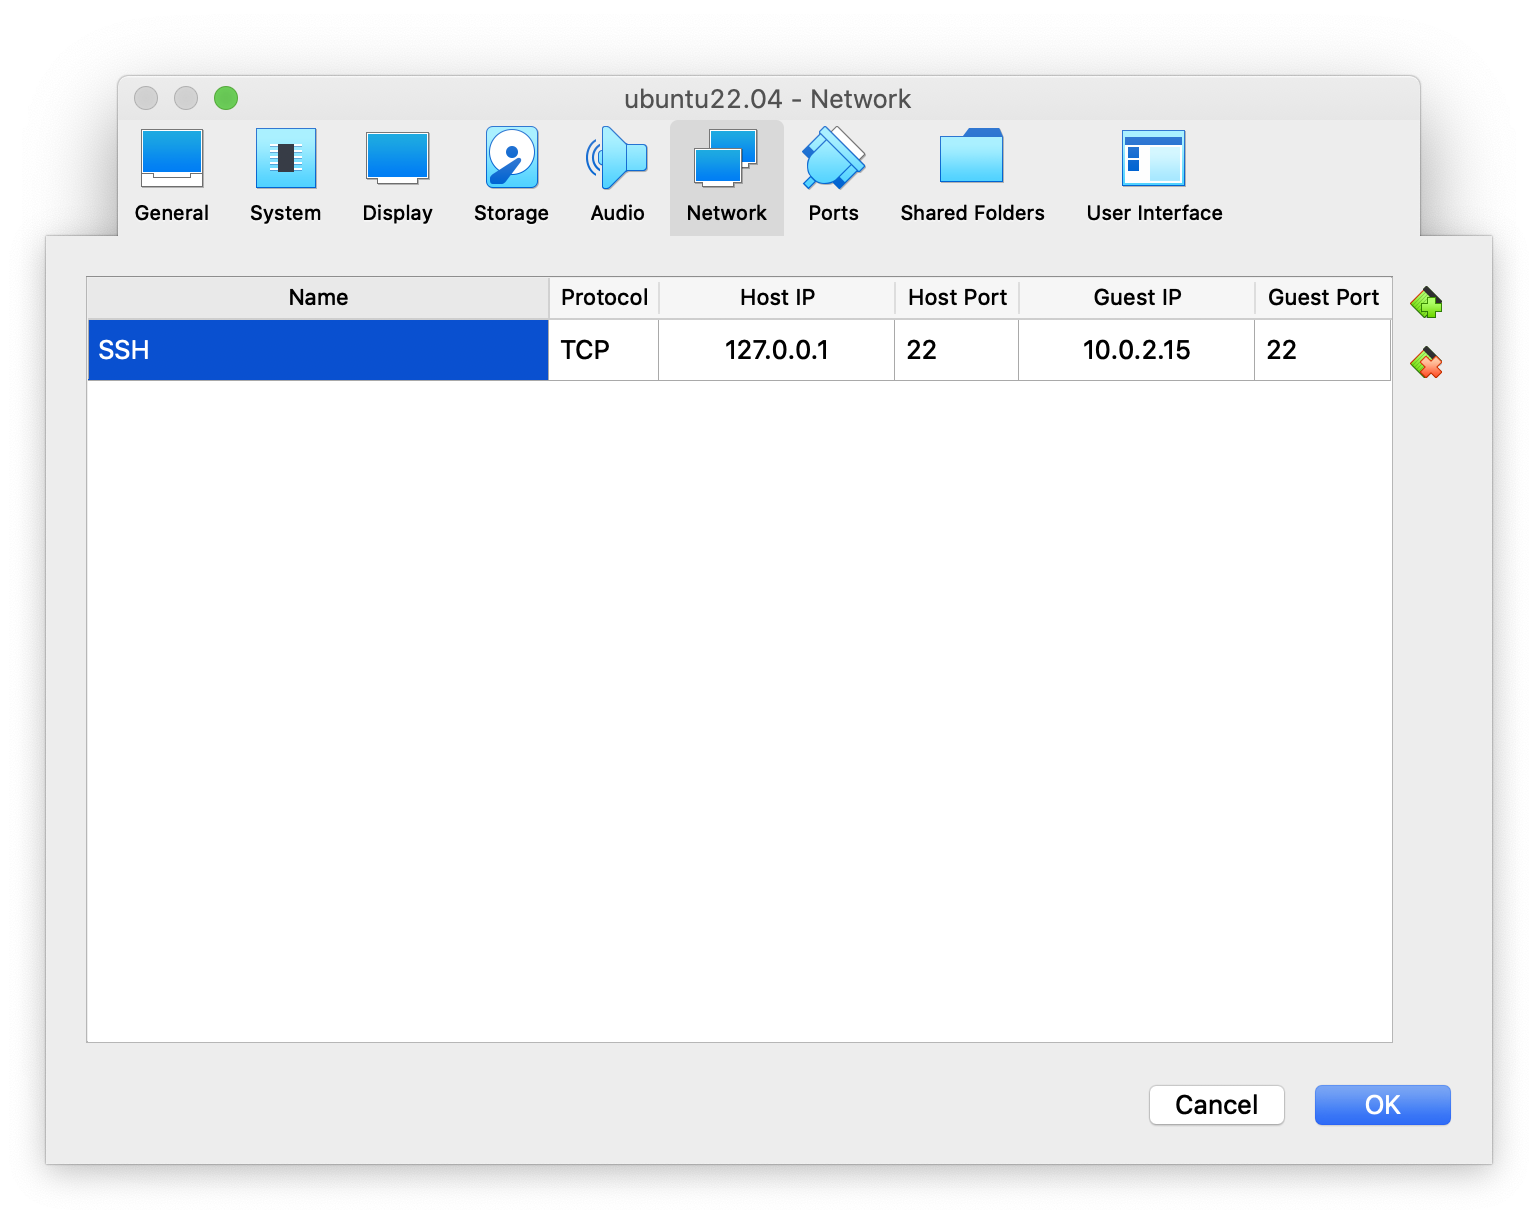Click the TCP protocol cell
Viewport: 1538px width, 1218px height.
pos(603,350)
